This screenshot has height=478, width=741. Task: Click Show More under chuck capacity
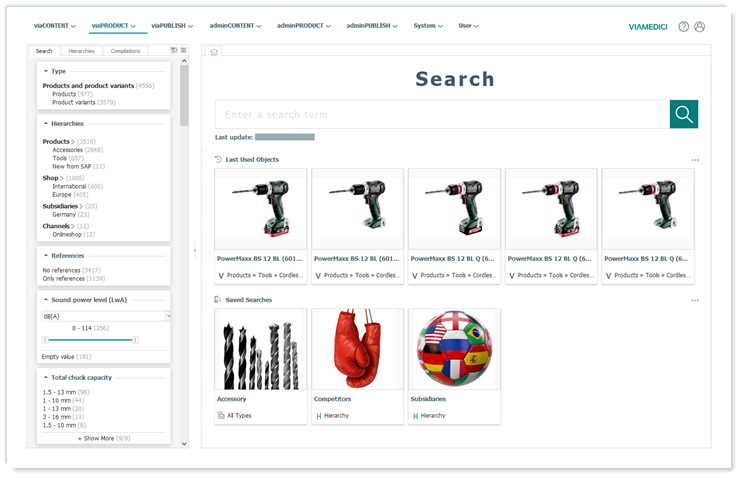pyautogui.click(x=103, y=438)
